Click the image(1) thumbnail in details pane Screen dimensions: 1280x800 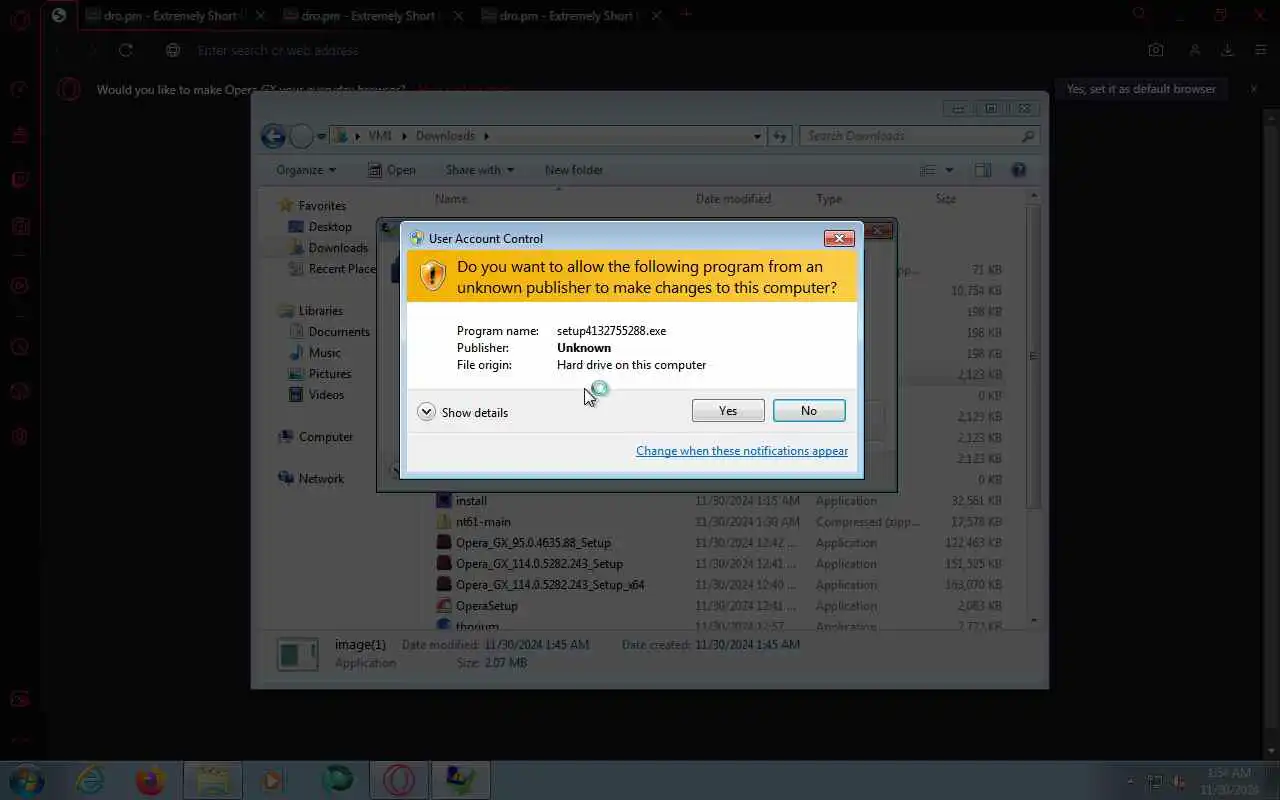[298, 654]
